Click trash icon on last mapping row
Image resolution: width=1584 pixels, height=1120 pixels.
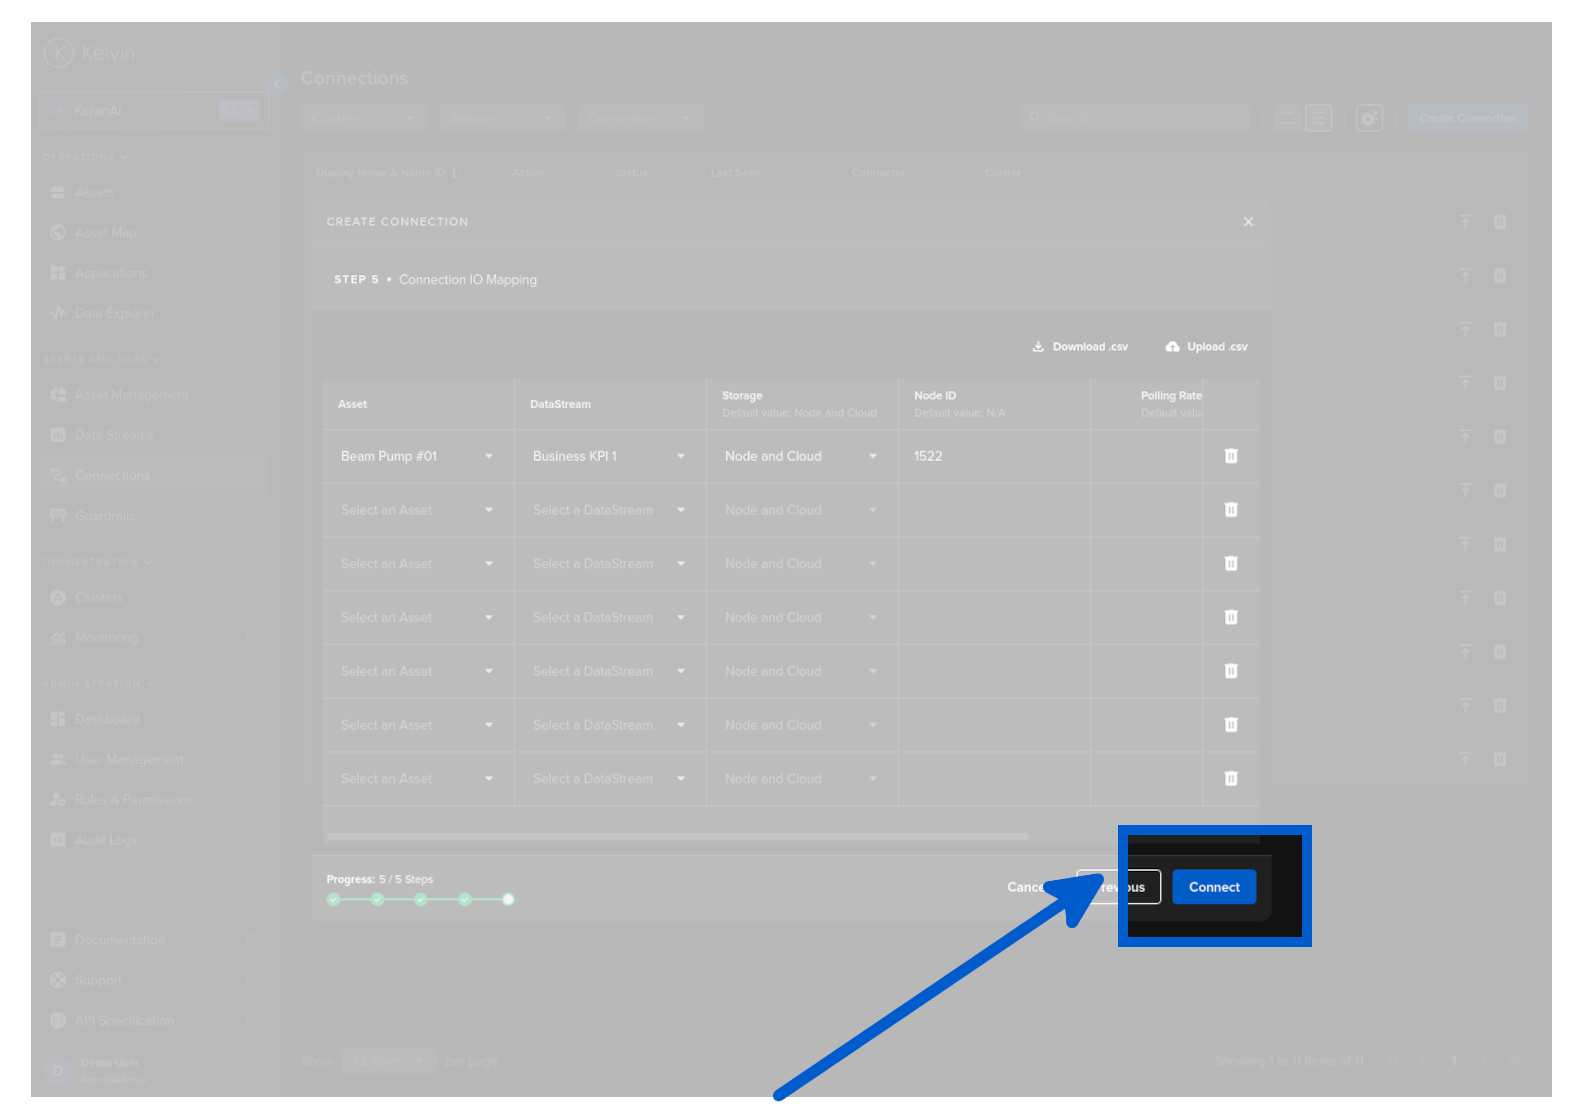point(1231,778)
